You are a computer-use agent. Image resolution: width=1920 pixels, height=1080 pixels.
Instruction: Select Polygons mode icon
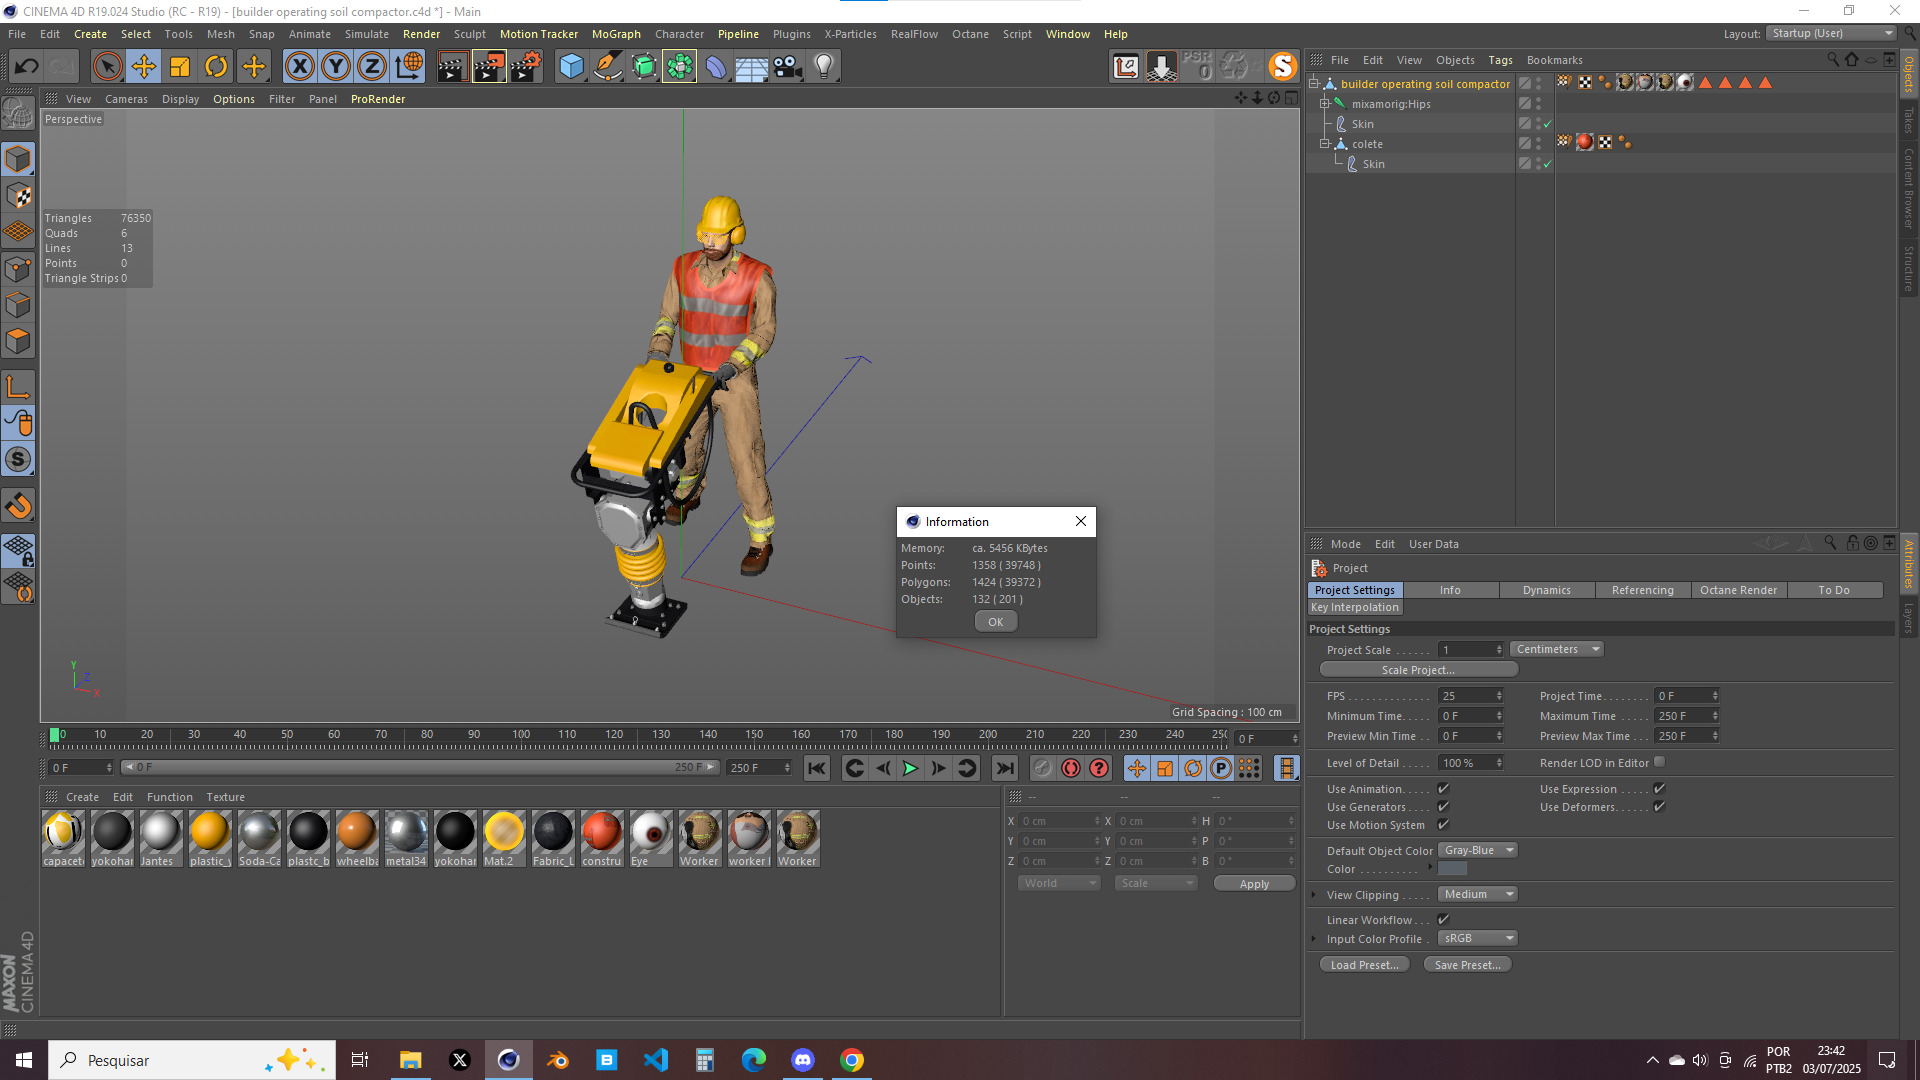(x=18, y=341)
